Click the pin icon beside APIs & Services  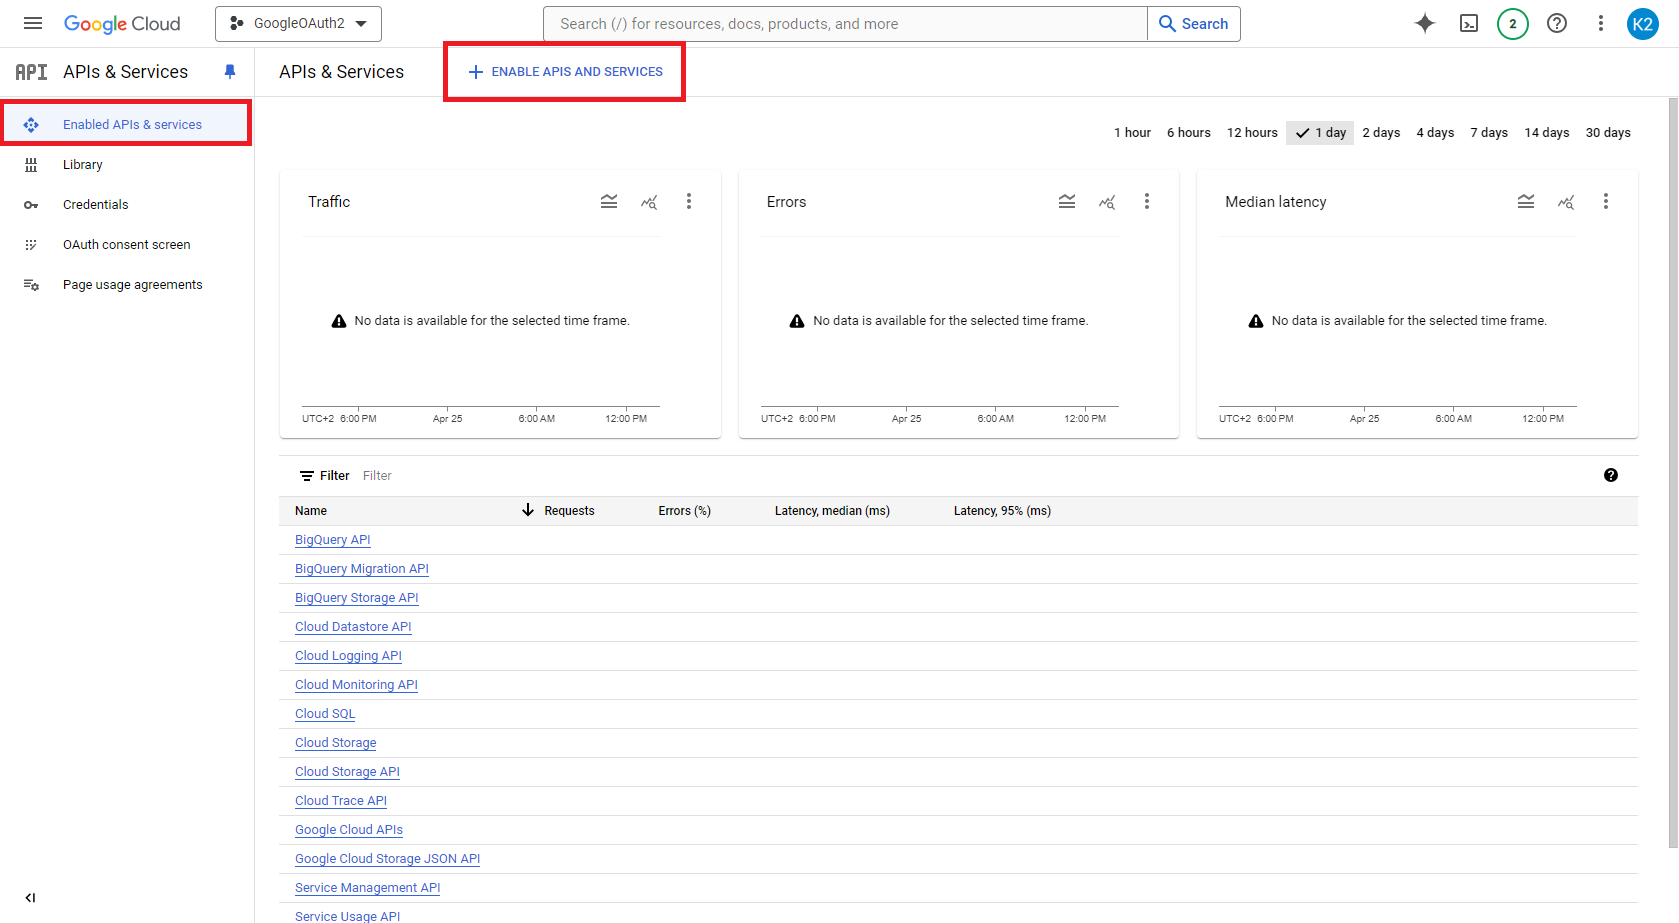[x=230, y=72]
